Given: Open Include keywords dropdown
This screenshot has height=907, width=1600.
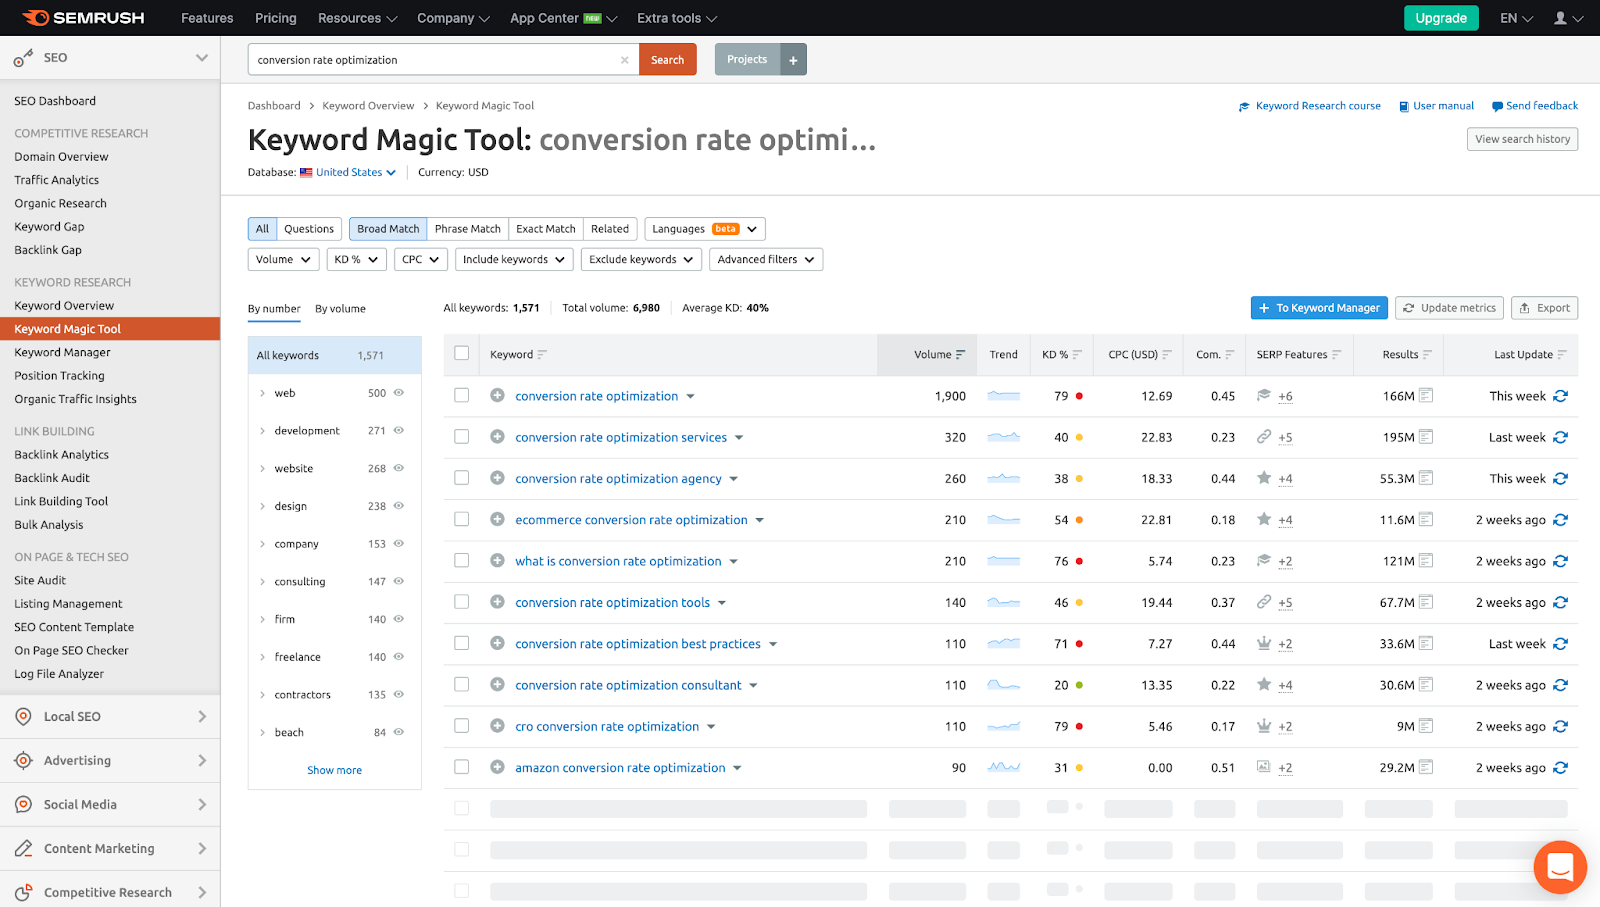Looking at the screenshot, I should [x=514, y=260].
